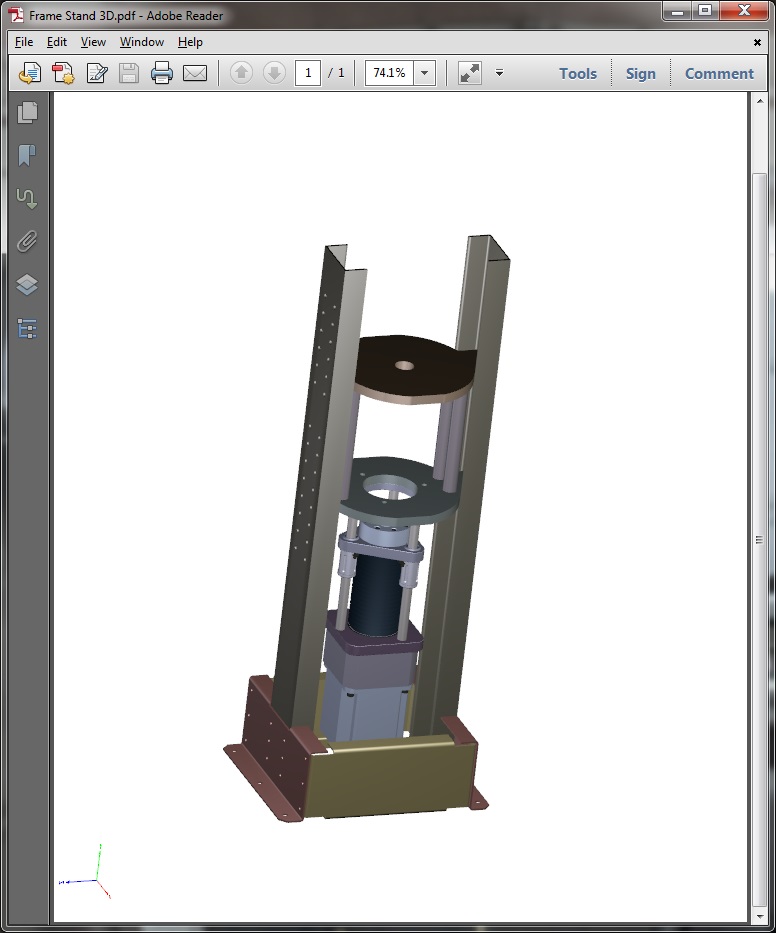Open the File menu

pyautogui.click(x=24, y=42)
